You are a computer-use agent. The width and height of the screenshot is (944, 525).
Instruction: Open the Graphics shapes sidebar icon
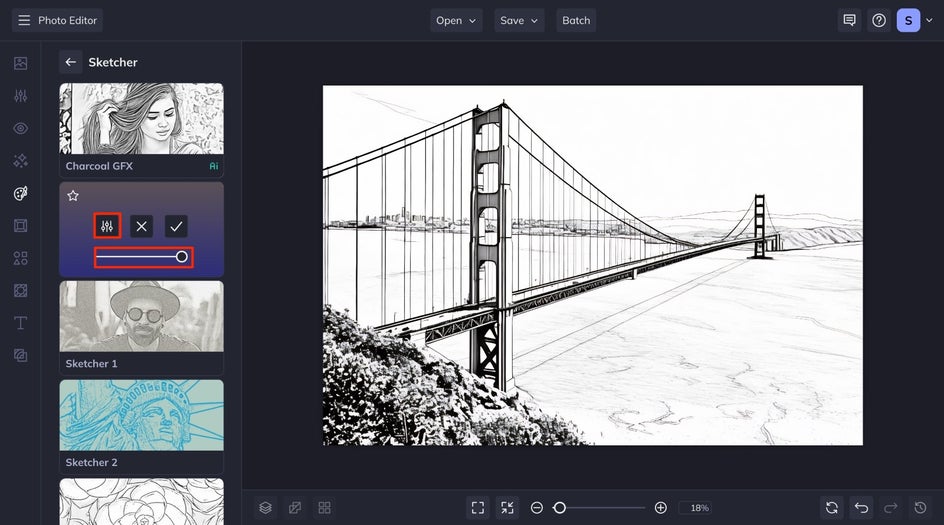20,258
